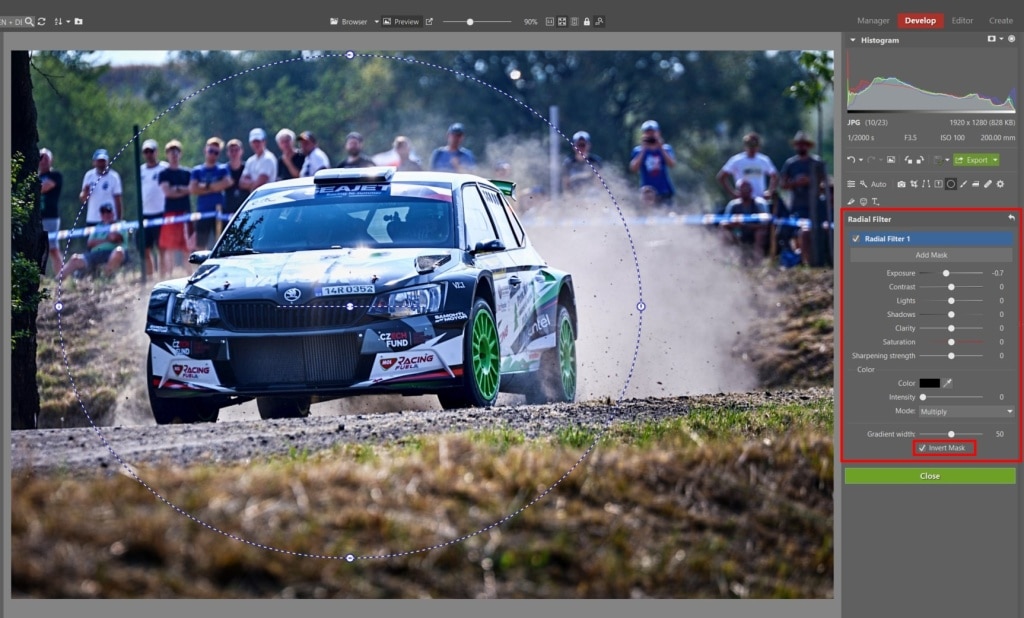Click the green Close button

[x=929, y=476]
